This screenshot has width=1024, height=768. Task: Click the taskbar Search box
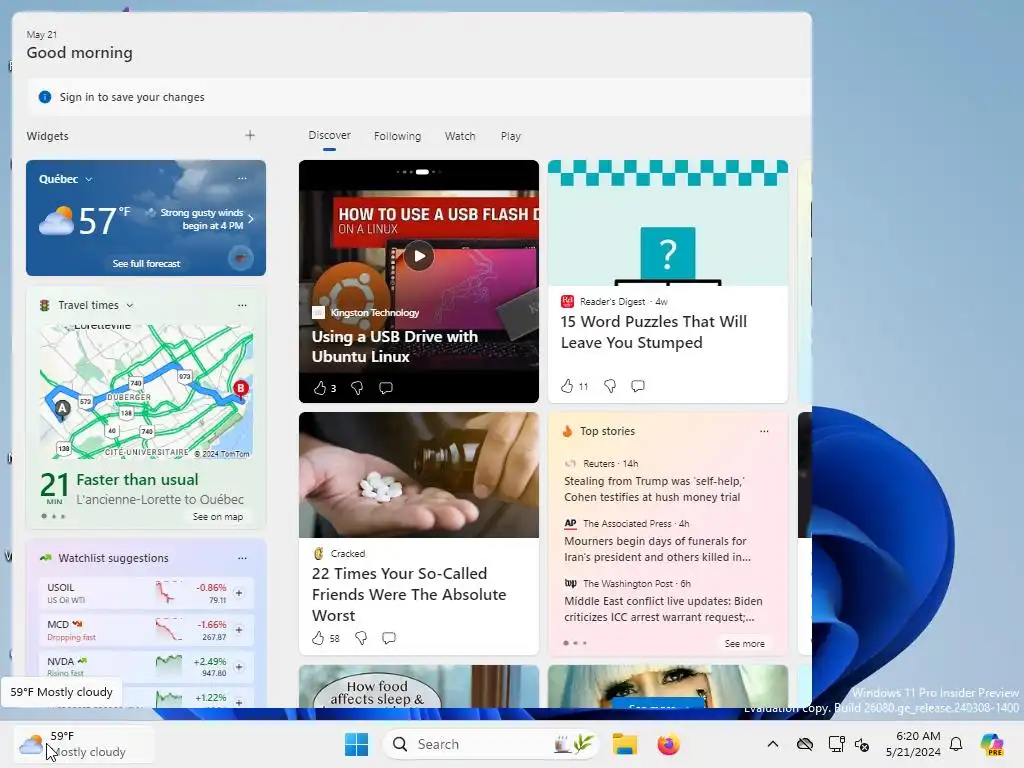490,744
